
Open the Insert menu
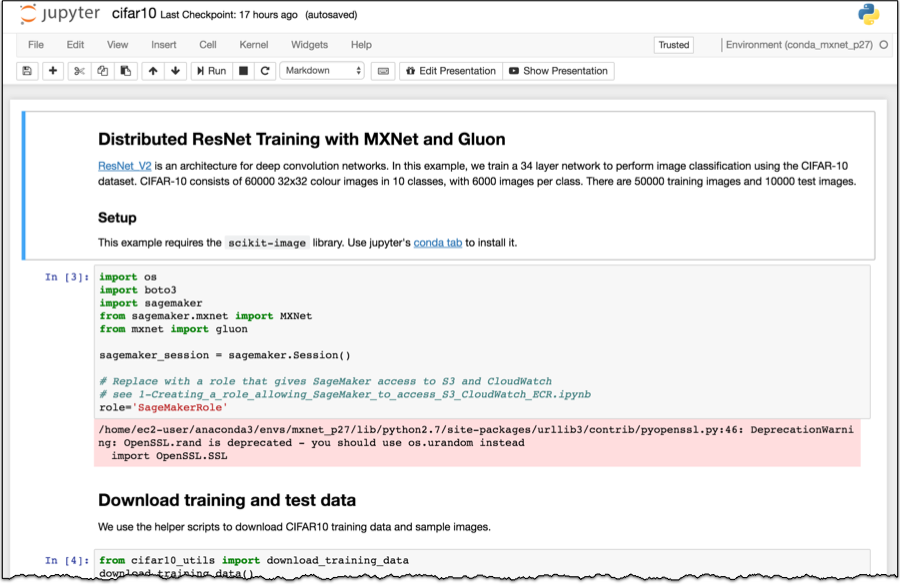click(164, 45)
